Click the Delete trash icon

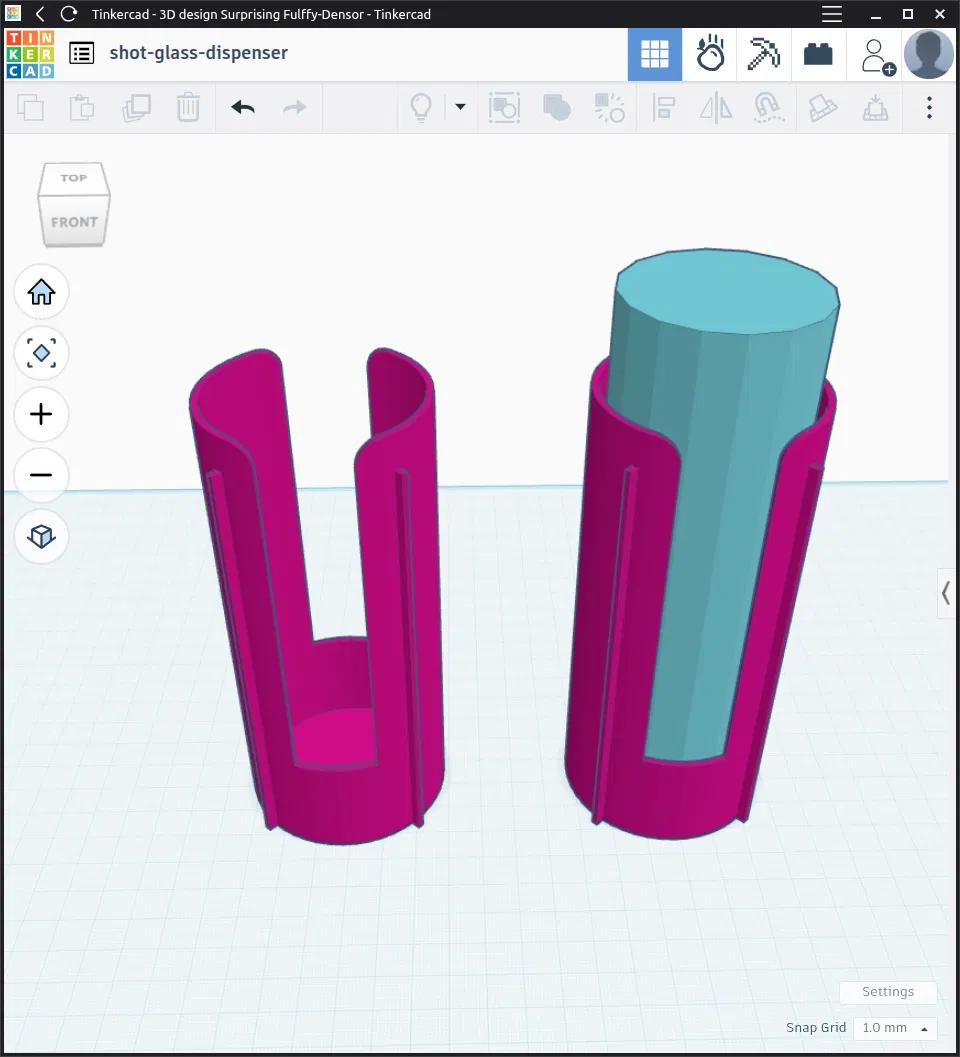tap(188, 107)
